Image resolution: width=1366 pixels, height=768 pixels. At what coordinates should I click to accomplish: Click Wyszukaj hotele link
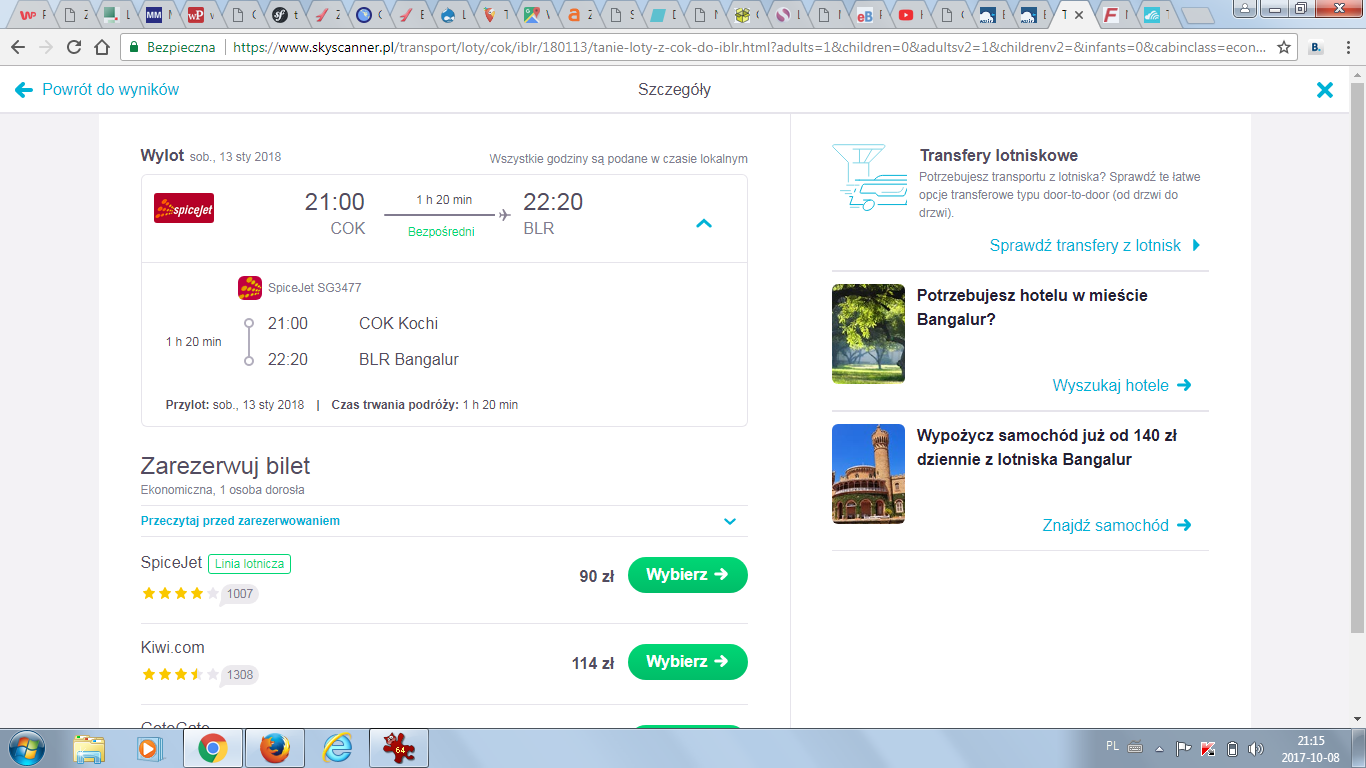pos(1122,385)
